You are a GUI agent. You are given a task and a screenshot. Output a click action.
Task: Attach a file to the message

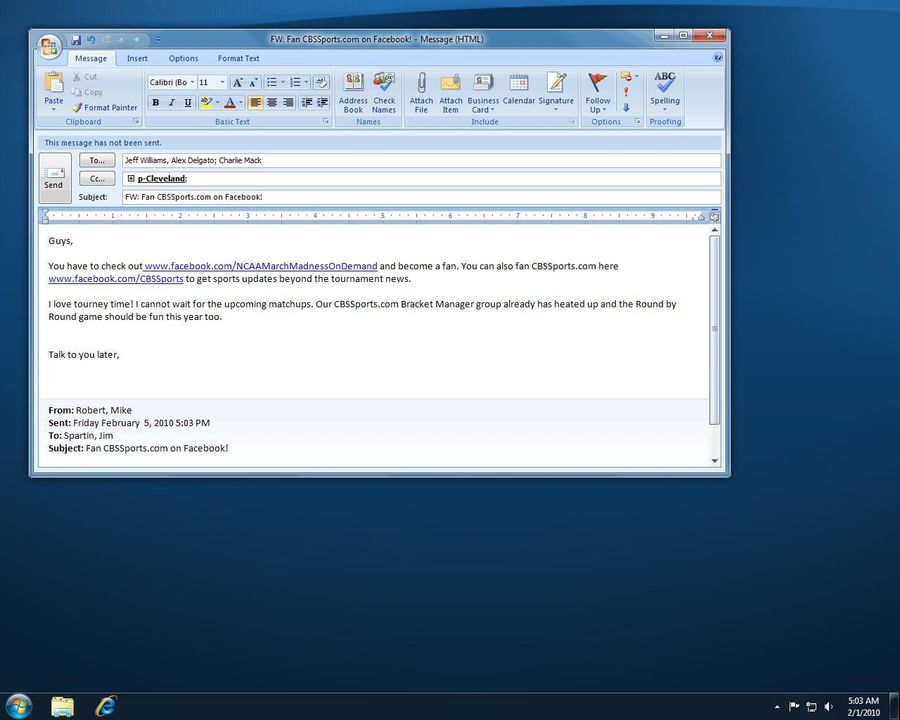pyautogui.click(x=421, y=92)
